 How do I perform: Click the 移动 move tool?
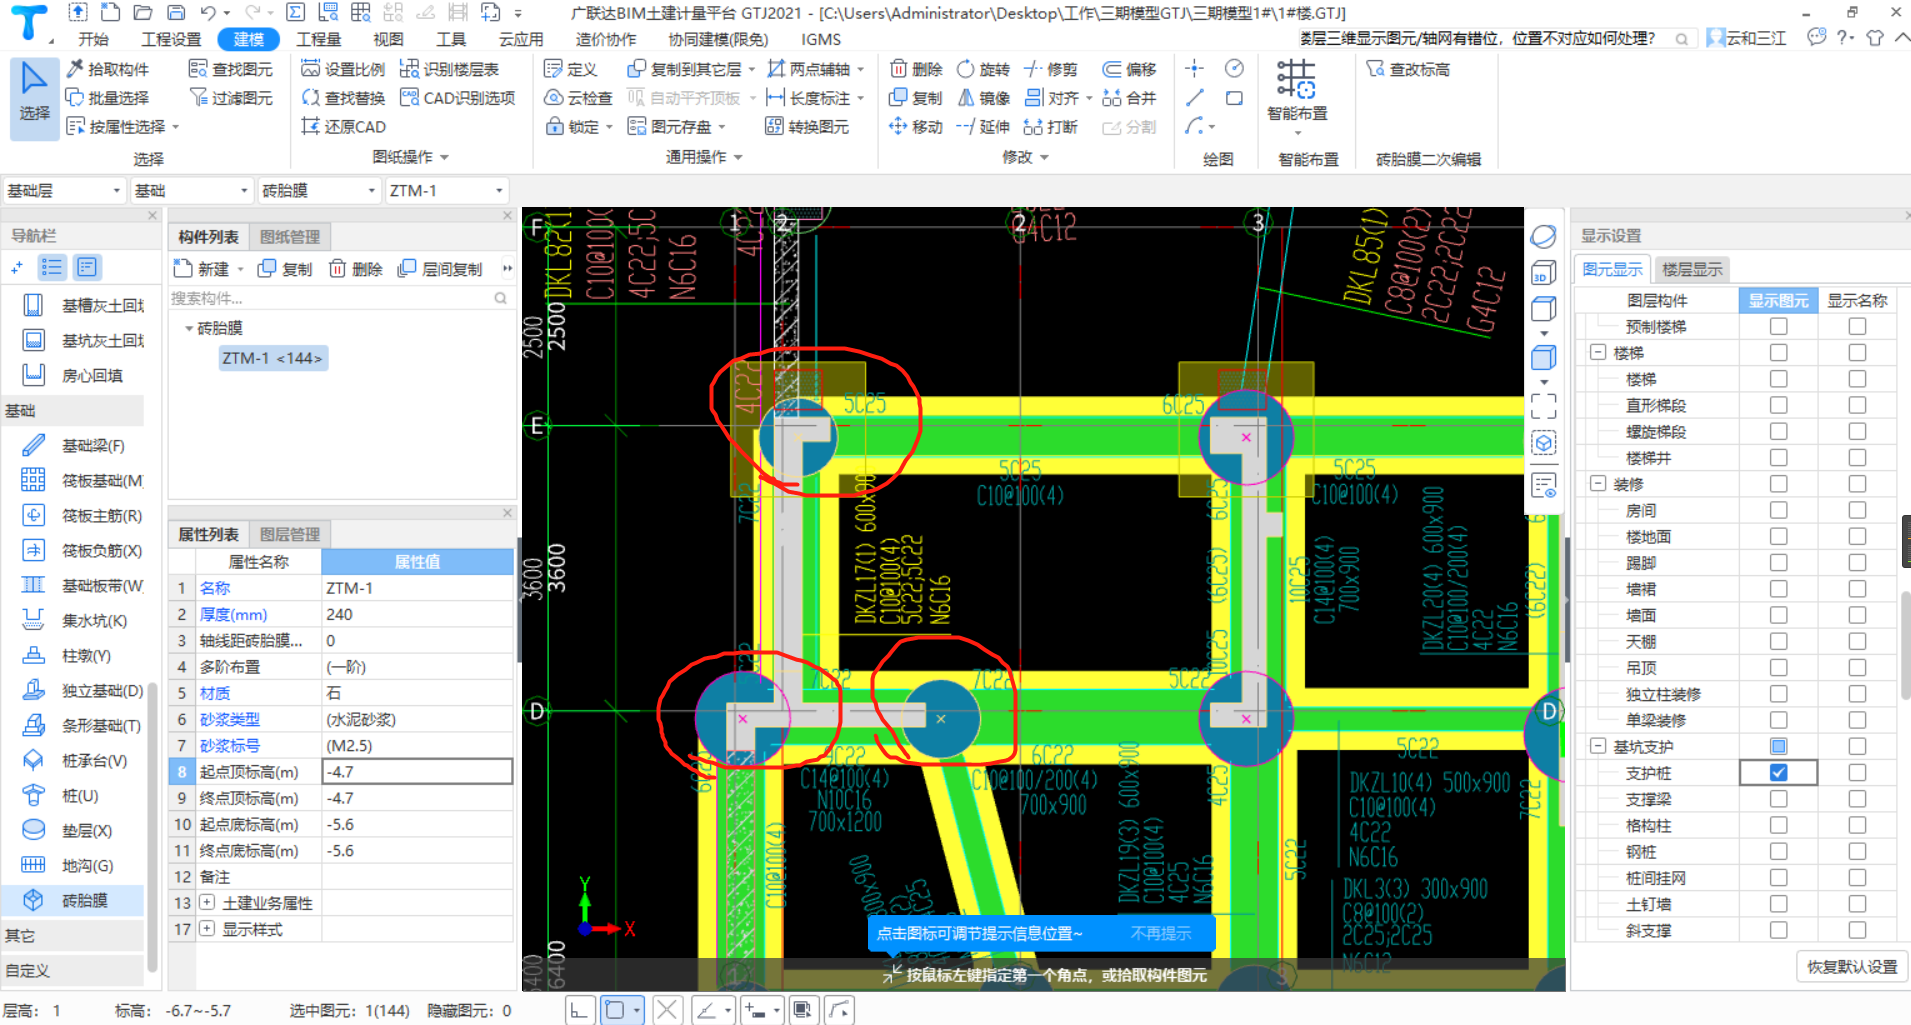(916, 127)
